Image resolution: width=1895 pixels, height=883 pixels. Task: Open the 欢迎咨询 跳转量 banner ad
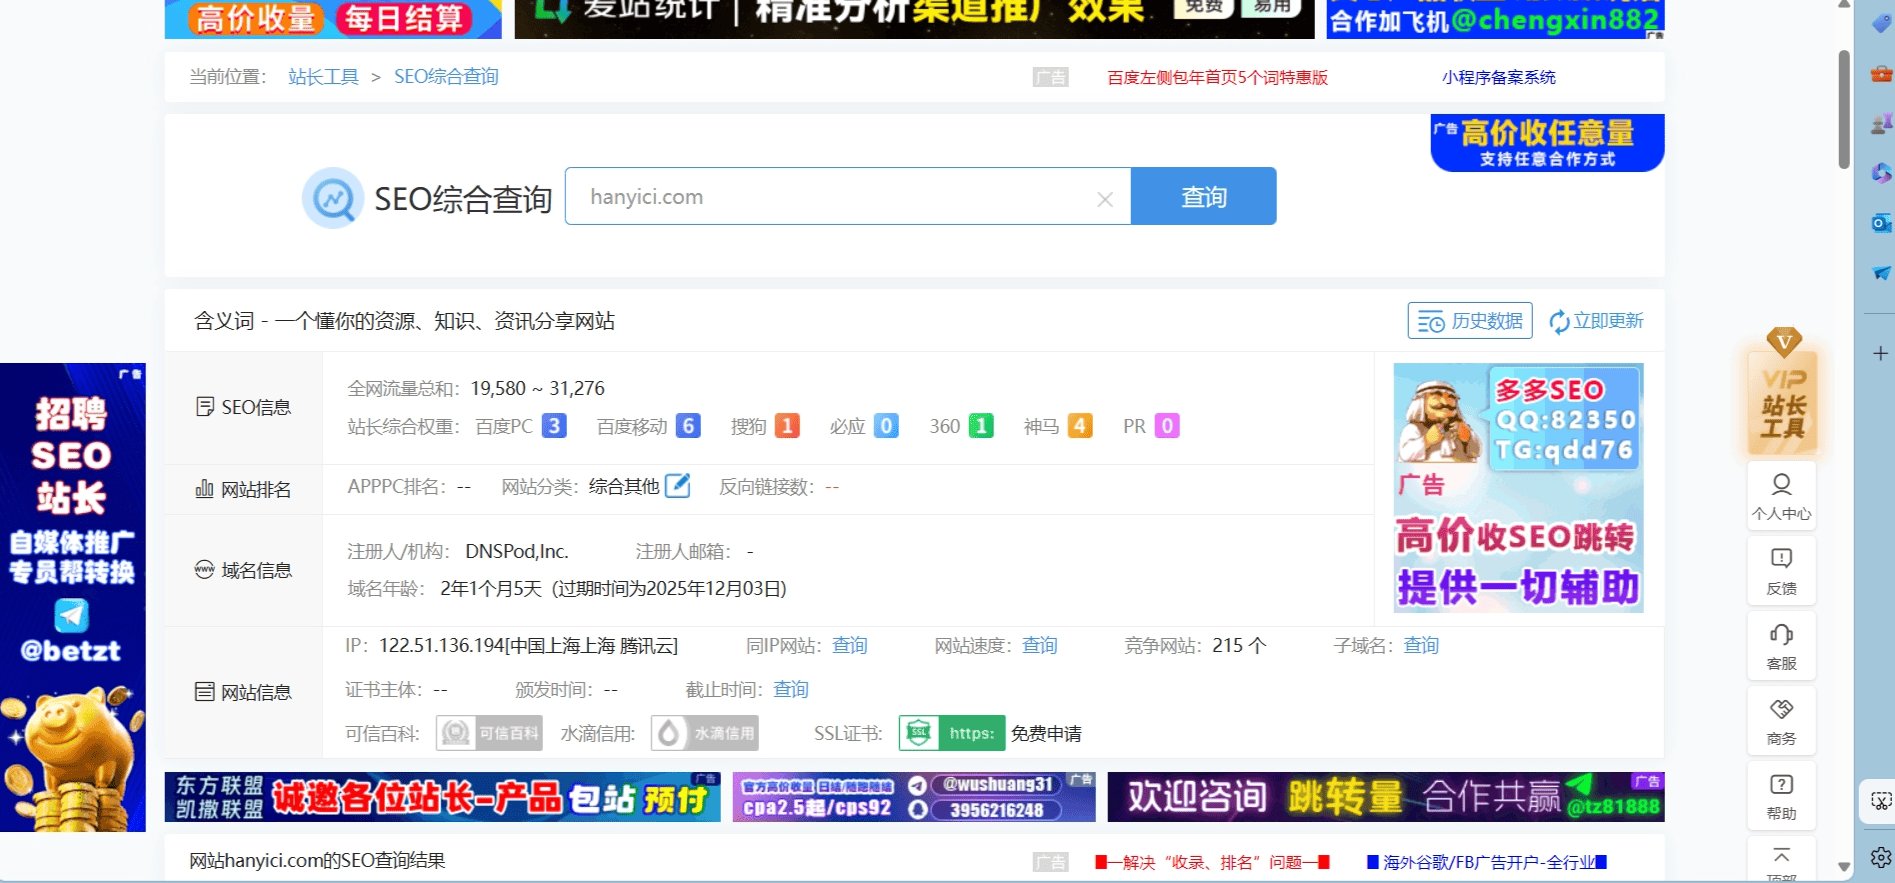click(x=1385, y=797)
